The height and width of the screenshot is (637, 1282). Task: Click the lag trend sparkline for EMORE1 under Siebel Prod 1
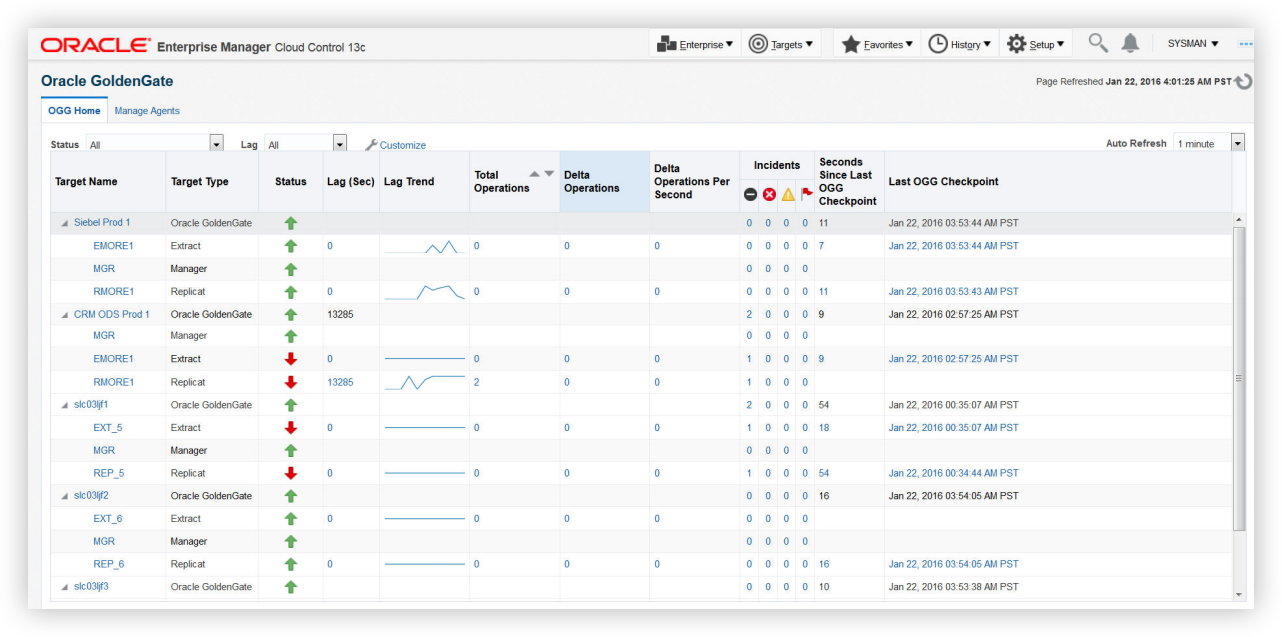pyautogui.click(x=425, y=246)
